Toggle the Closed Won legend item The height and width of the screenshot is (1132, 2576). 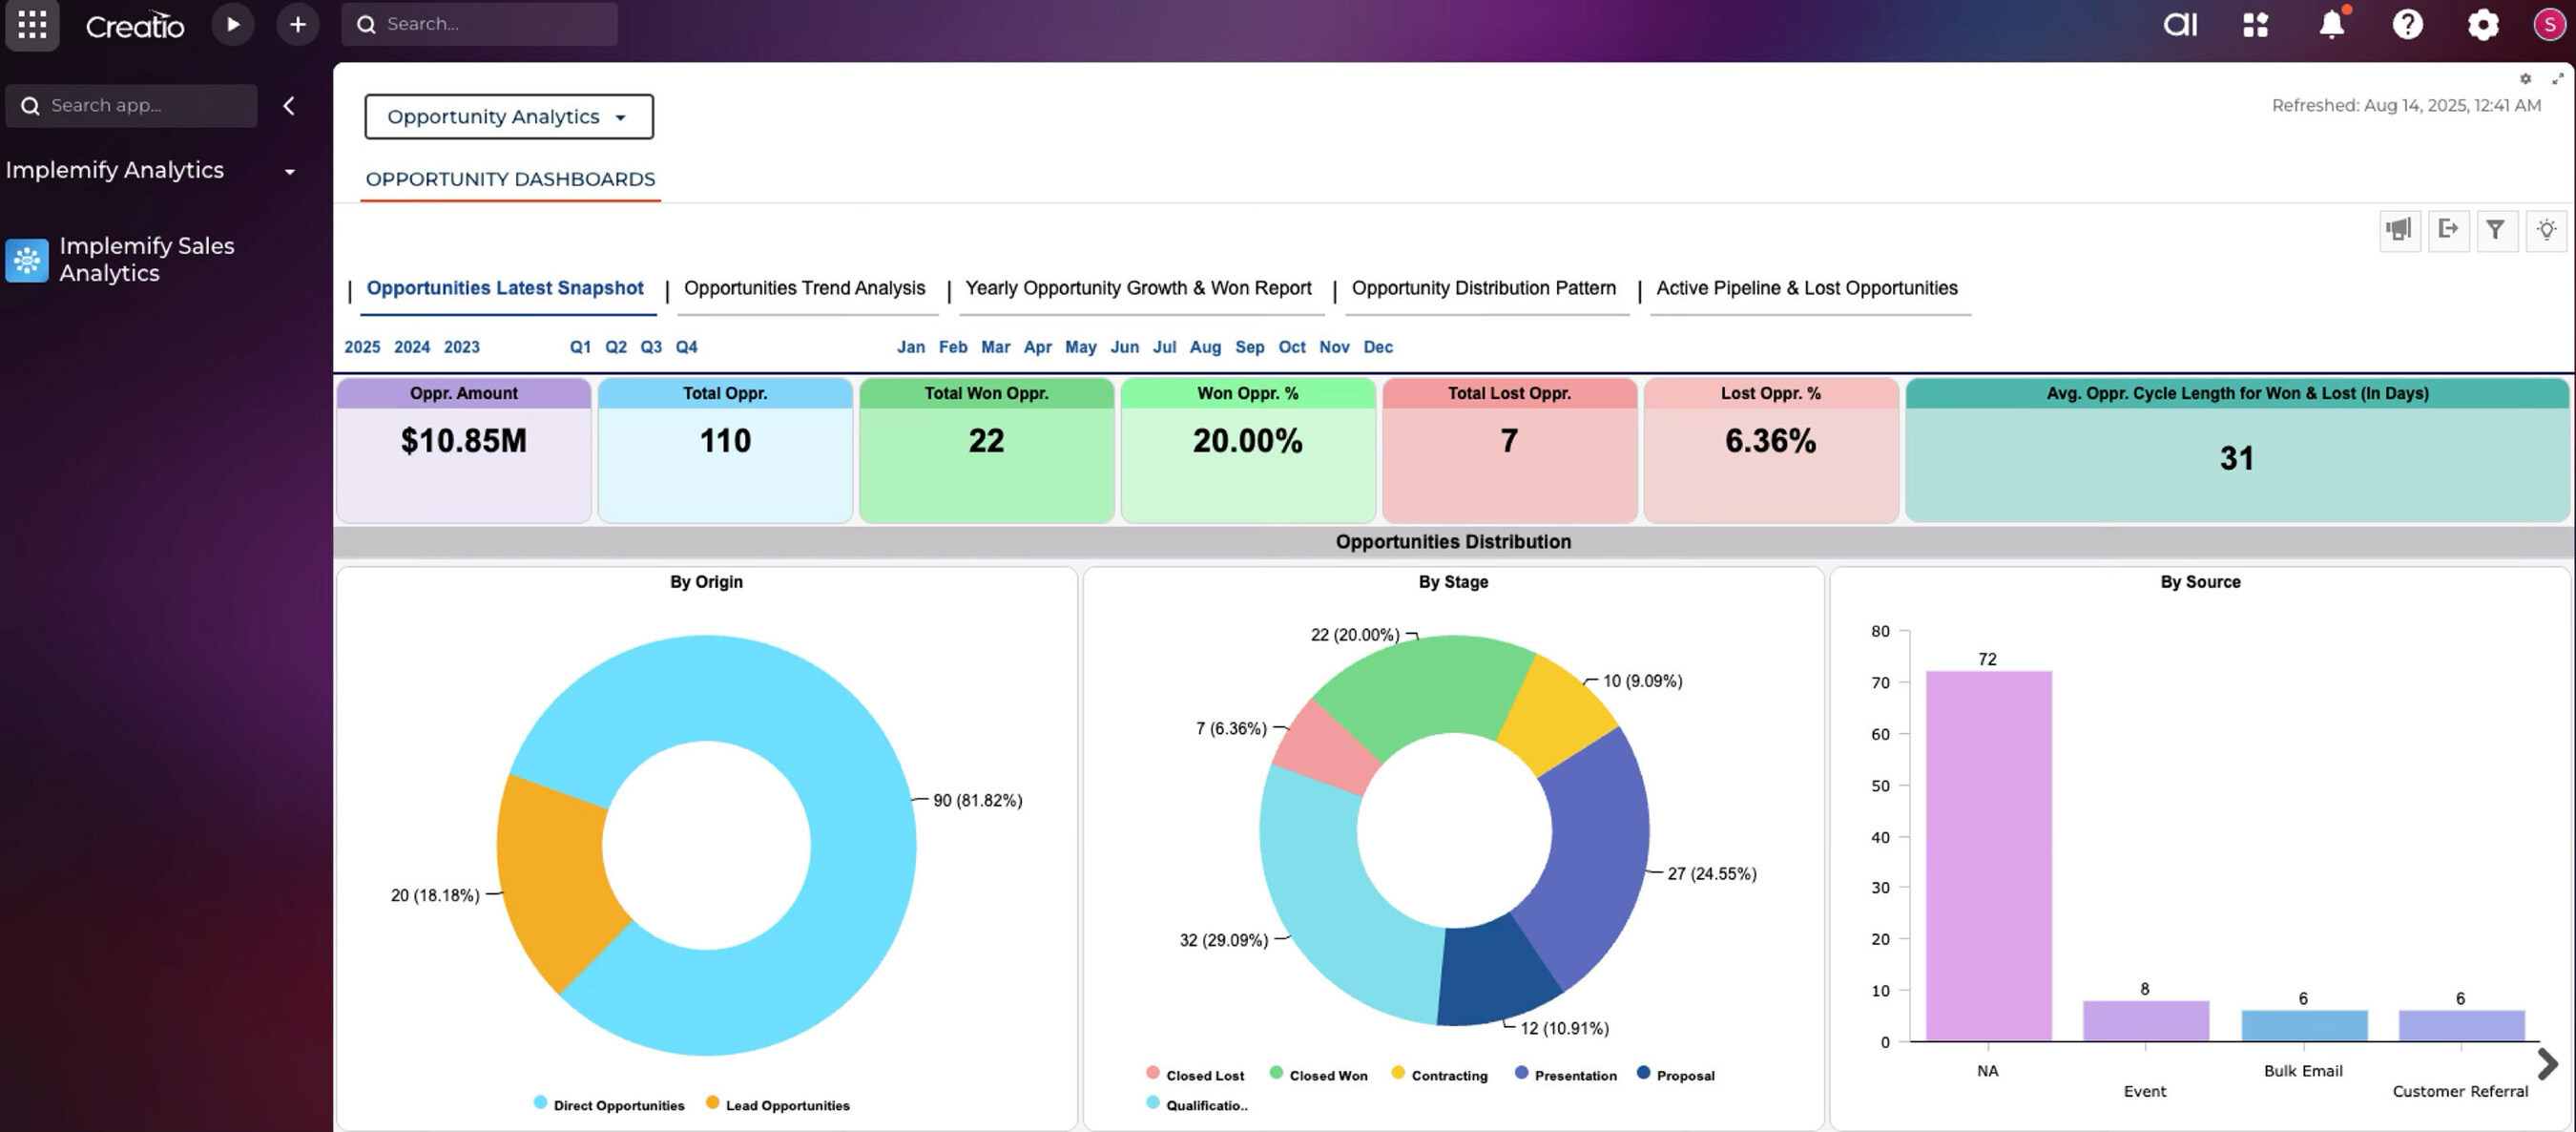[x=1318, y=1075]
